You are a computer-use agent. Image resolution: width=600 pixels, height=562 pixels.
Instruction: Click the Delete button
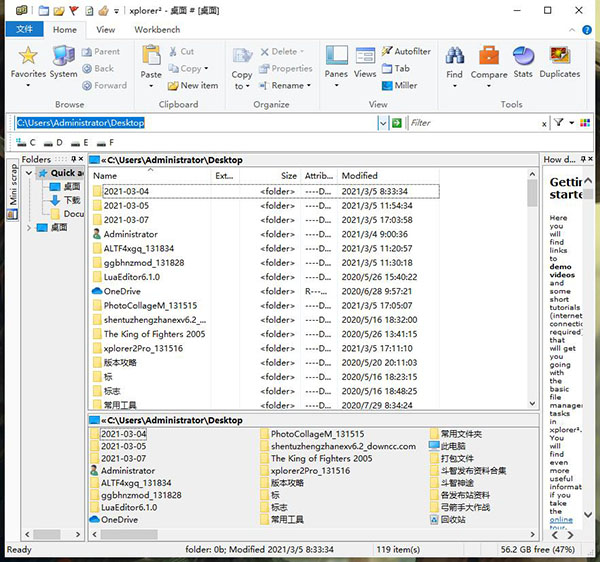[279, 52]
